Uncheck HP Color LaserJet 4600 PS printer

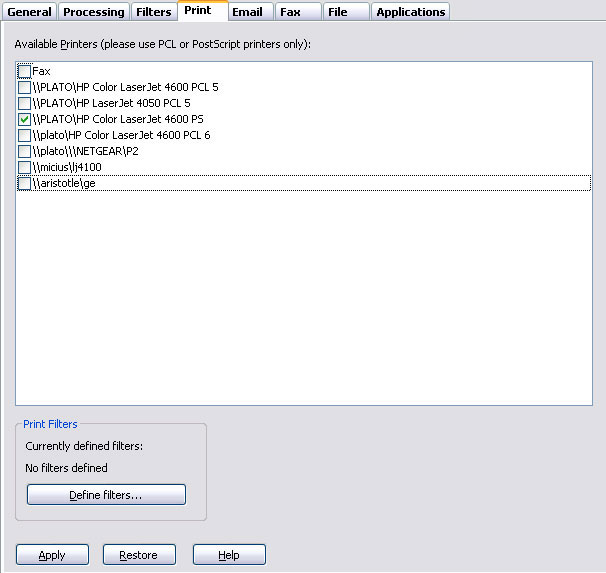tap(25, 120)
